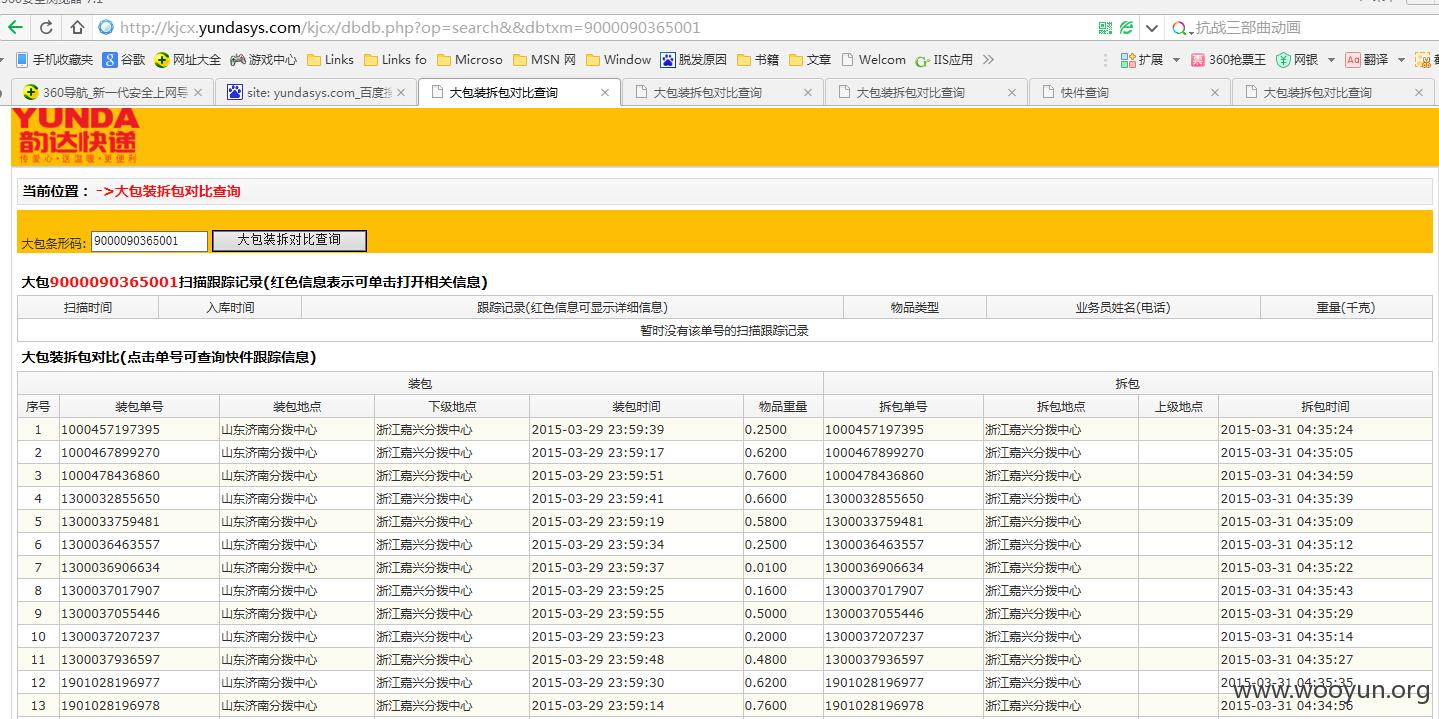
Task: Expand the 扩展 dropdown arrow
Action: [1176, 61]
